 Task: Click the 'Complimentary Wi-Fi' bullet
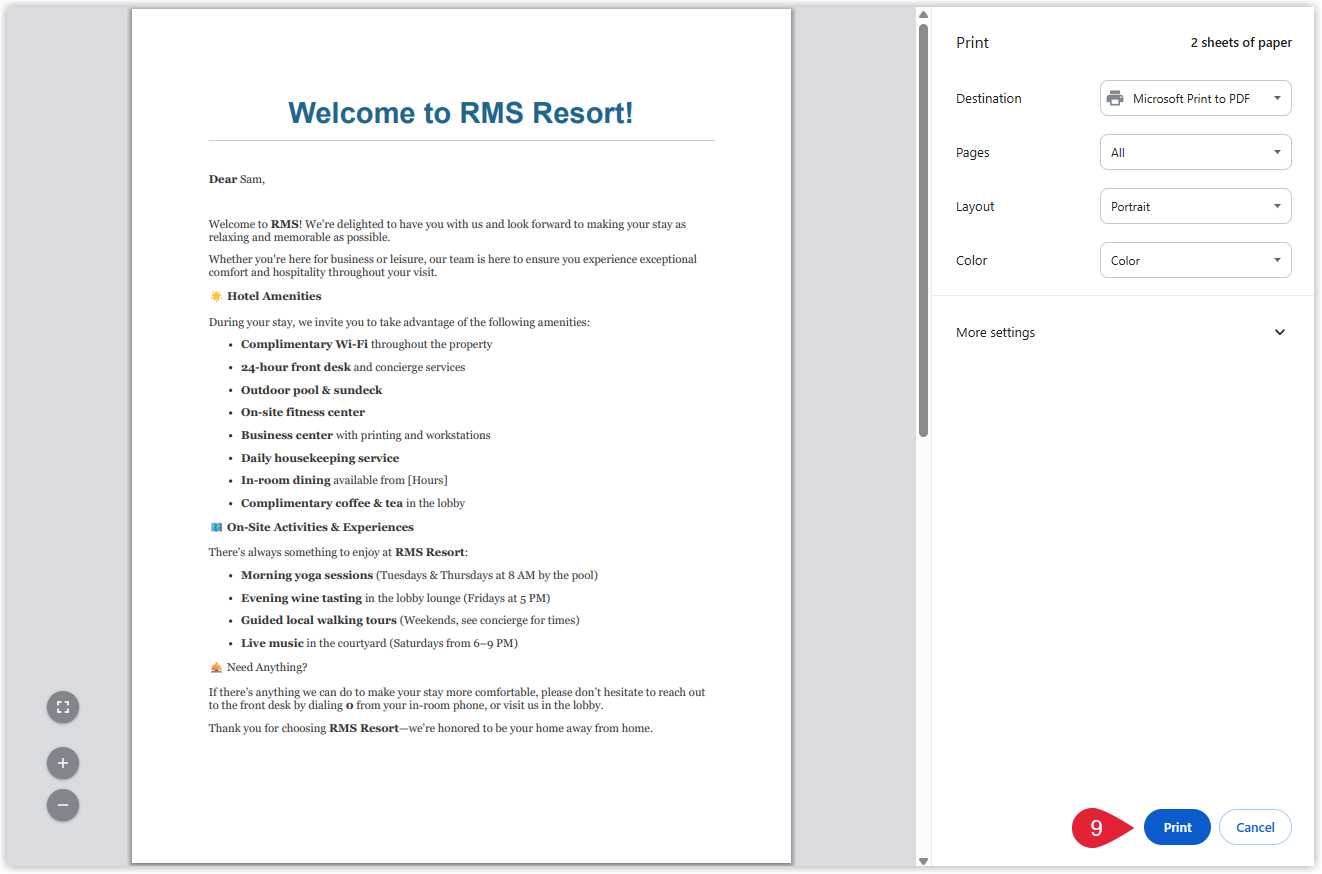(366, 344)
